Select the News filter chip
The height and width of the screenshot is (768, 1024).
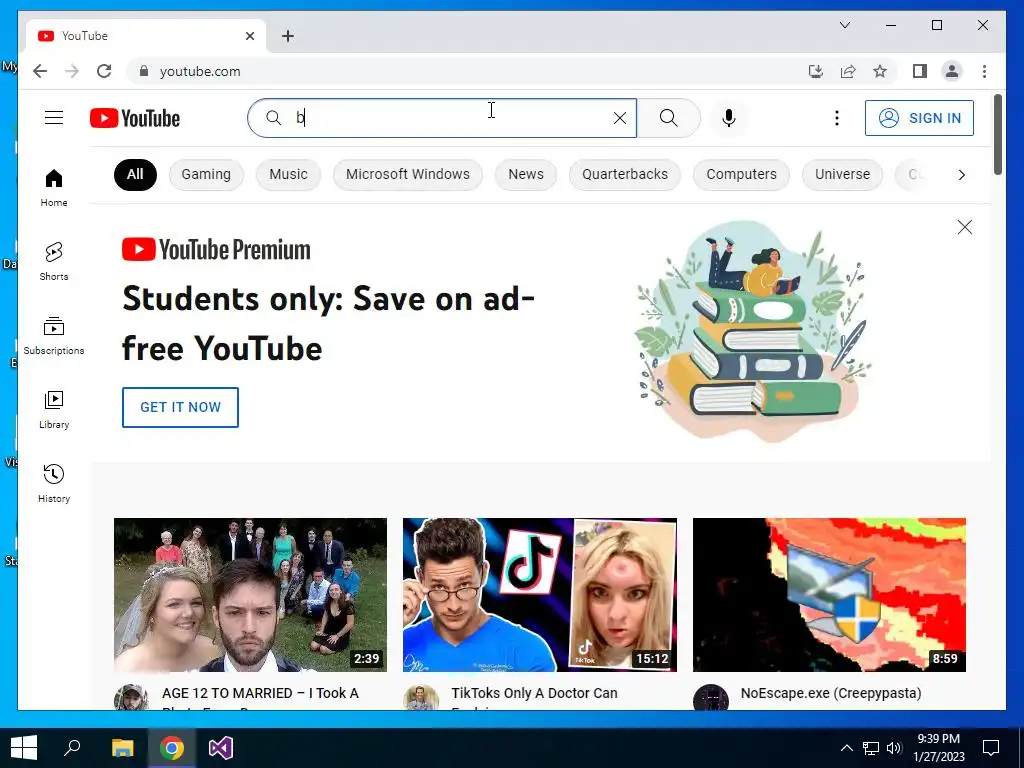point(526,174)
